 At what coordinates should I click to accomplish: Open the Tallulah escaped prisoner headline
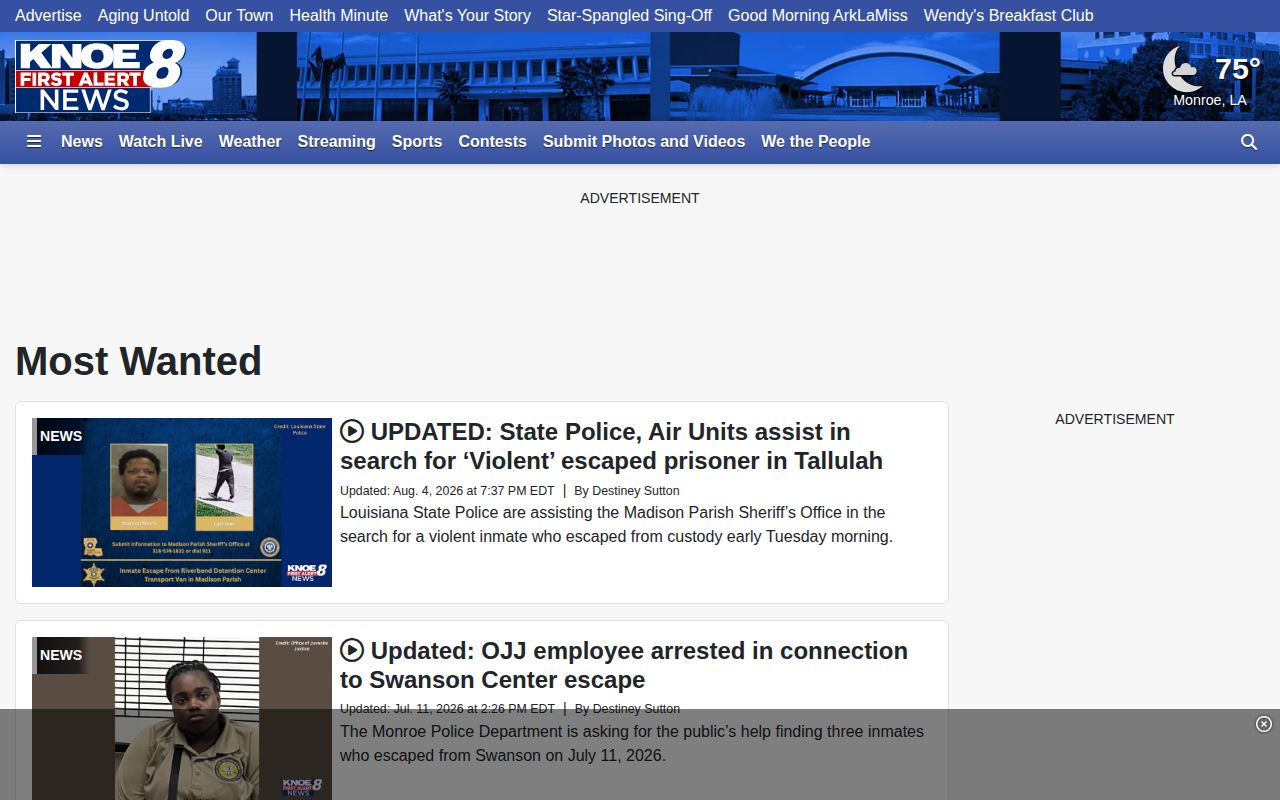[611, 446]
